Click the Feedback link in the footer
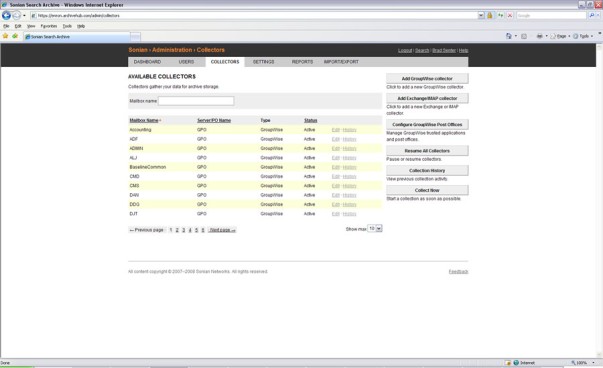The height and width of the screenshot is (368, 603). (458, 271)
